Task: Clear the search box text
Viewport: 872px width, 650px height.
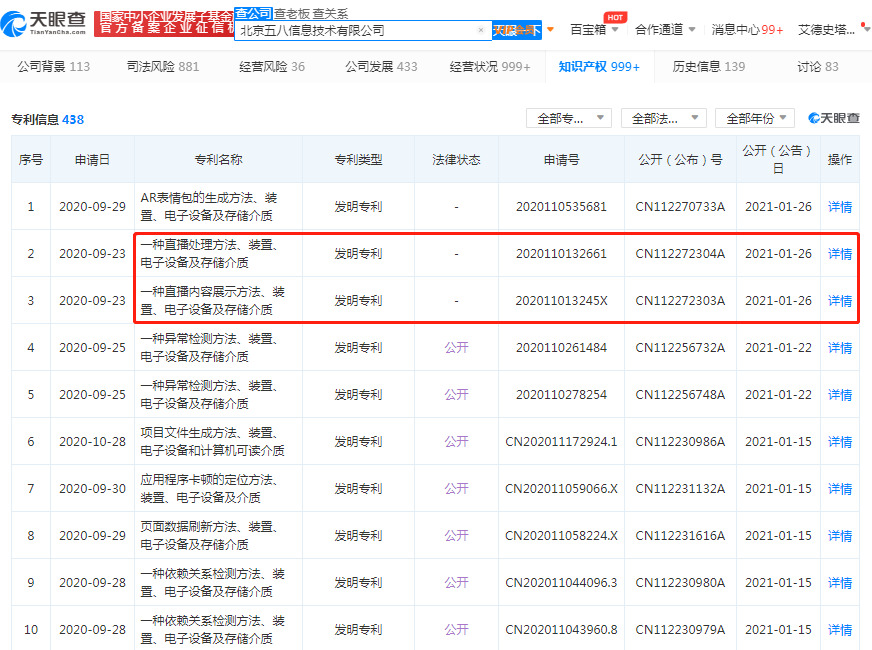Action: click(x=480, y=30)
